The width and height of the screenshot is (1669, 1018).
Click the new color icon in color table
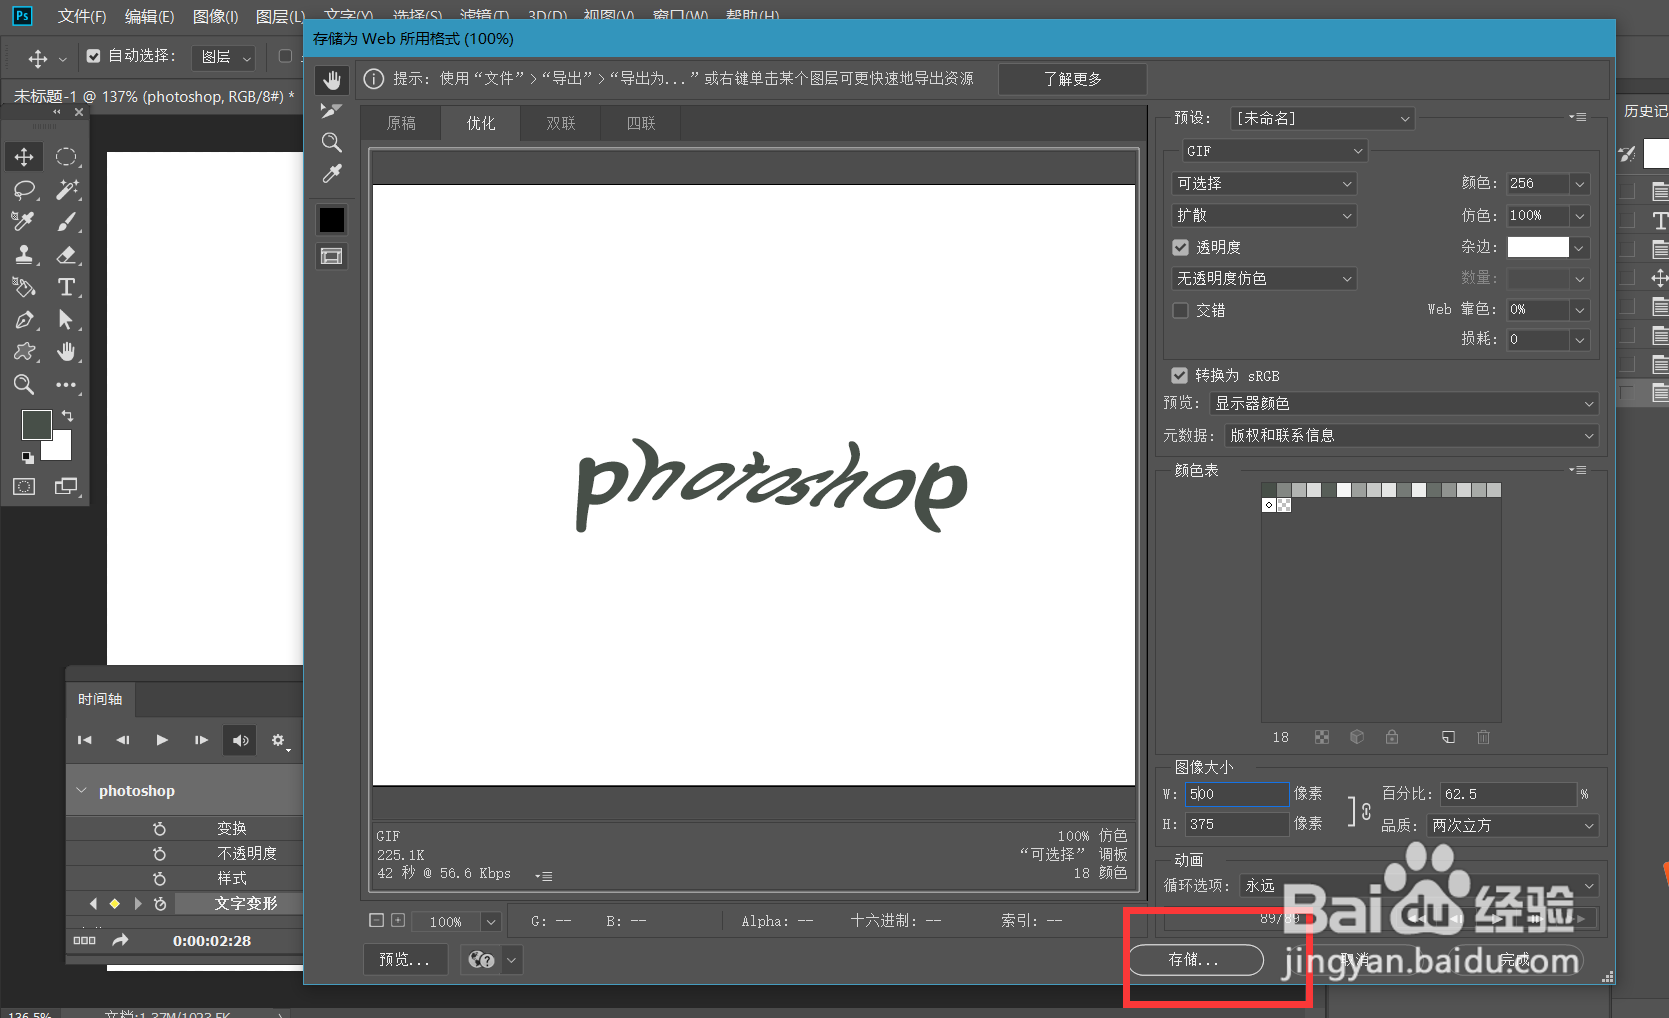pos(1448,737)
